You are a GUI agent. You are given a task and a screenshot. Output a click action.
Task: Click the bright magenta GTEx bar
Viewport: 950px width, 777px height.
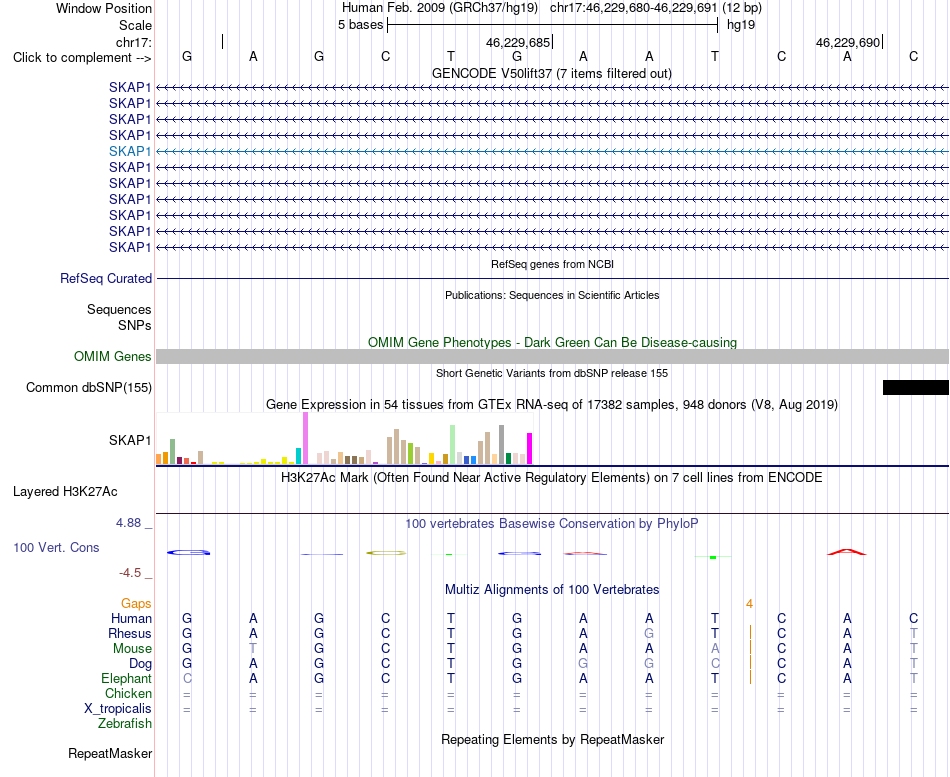[x=530, y=449]
